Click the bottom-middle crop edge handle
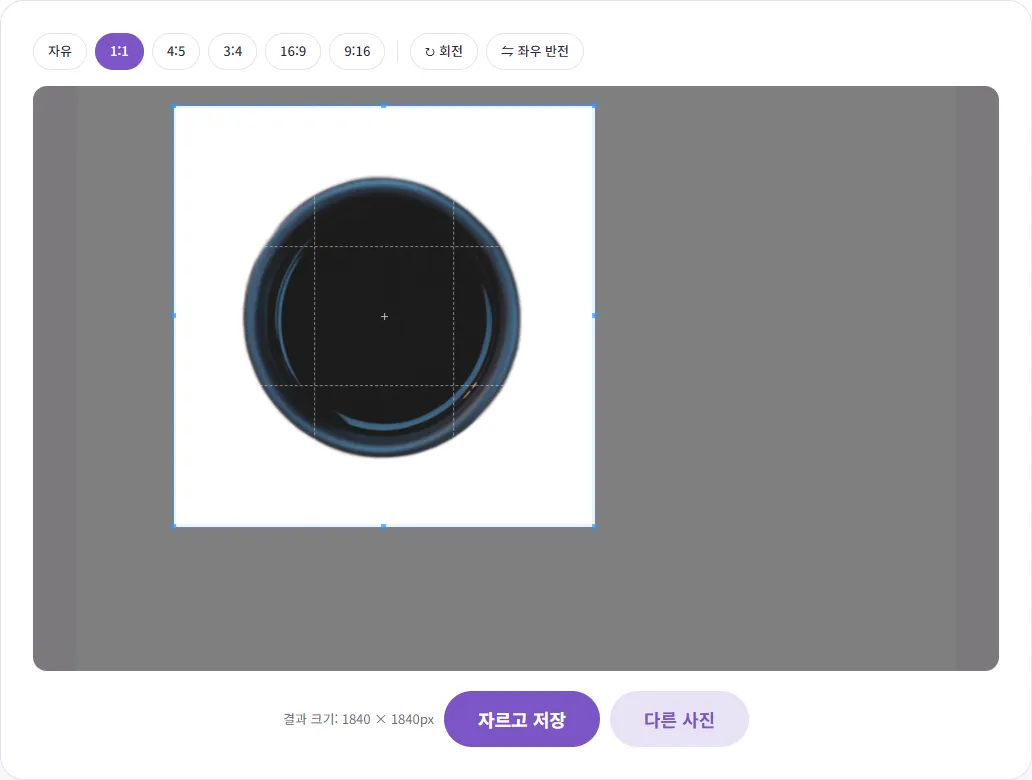Viewport: 1032px width, 780px height. click(x=384, y=526)
